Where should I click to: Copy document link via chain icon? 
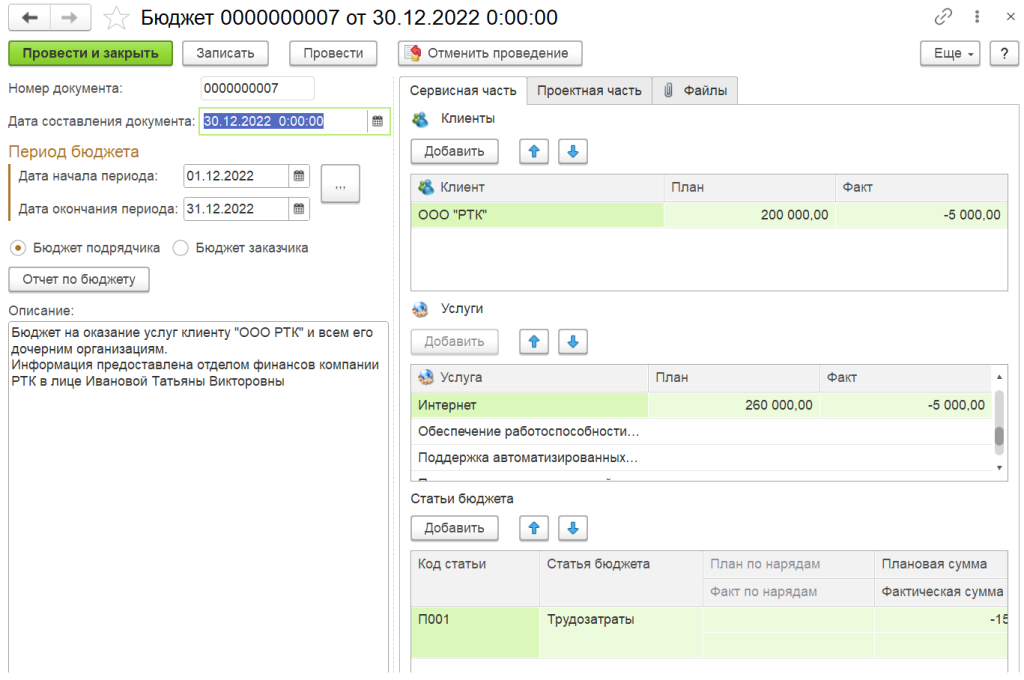point(943,17)
